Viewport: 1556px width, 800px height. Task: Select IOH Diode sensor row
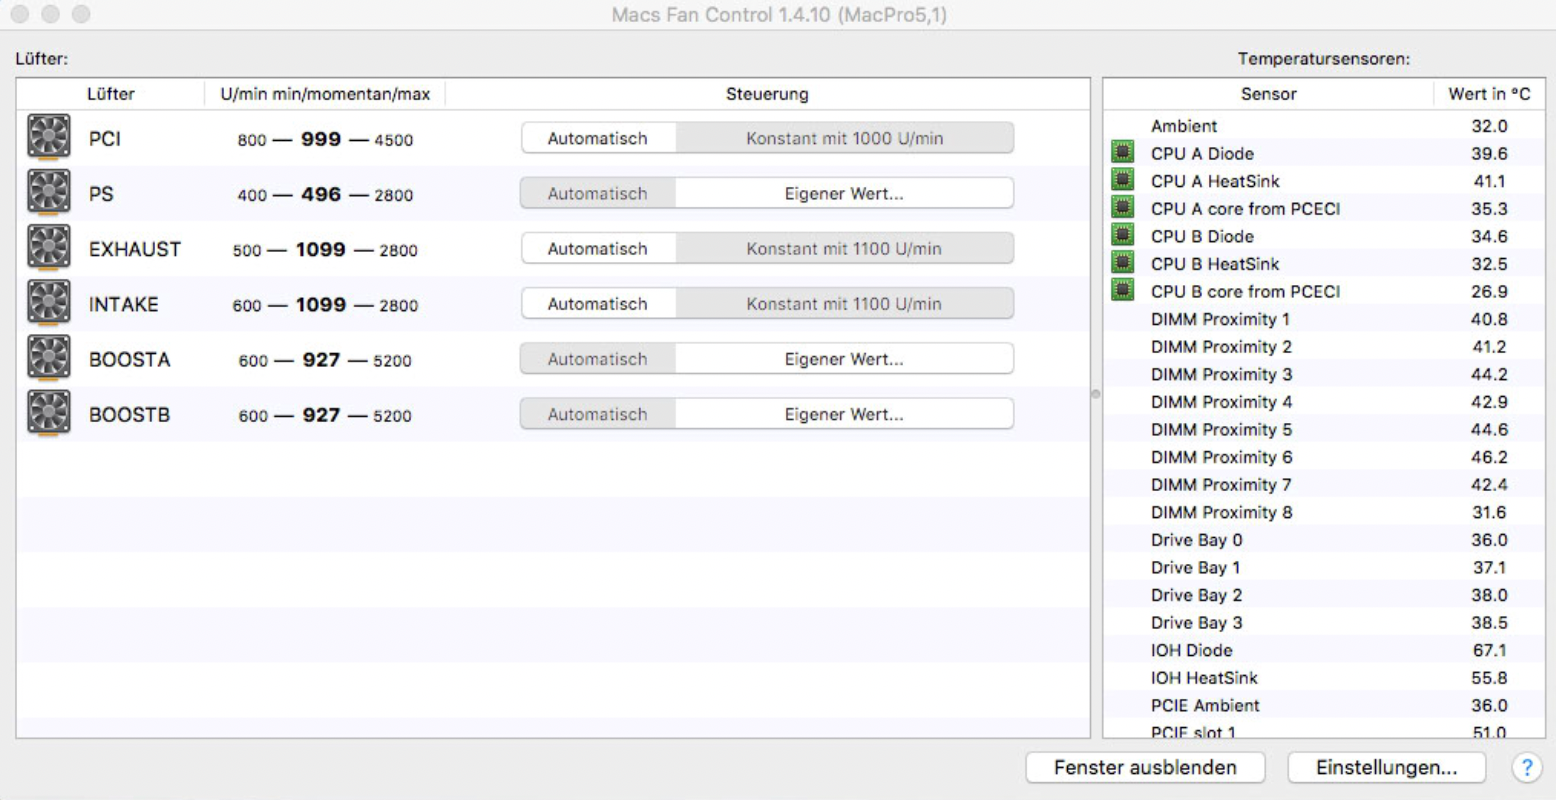(1324, 650)
